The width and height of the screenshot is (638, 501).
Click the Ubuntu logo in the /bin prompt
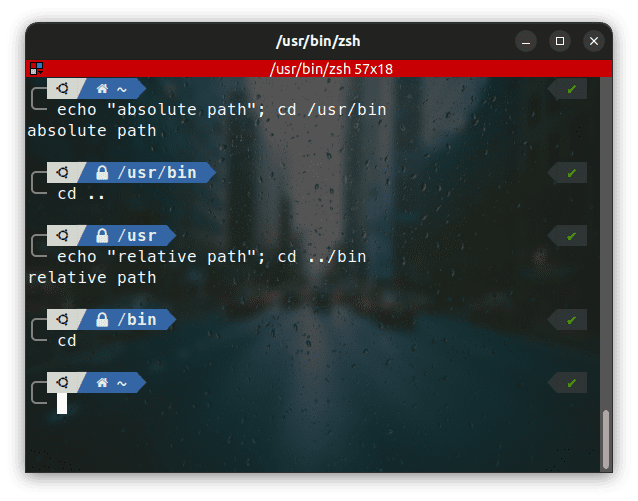[x=62, y=320]
